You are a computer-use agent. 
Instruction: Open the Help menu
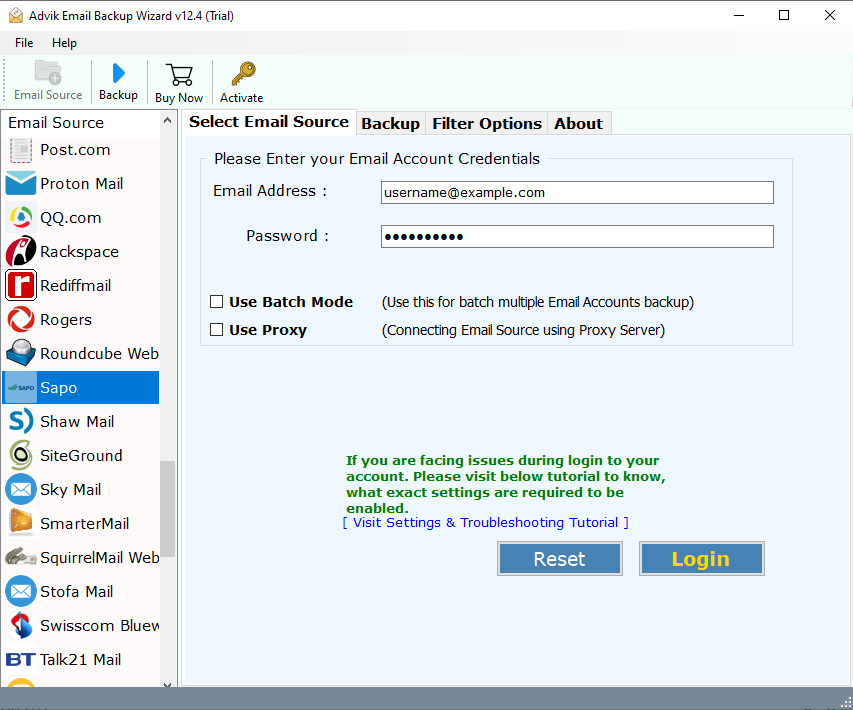coord(64,43)
